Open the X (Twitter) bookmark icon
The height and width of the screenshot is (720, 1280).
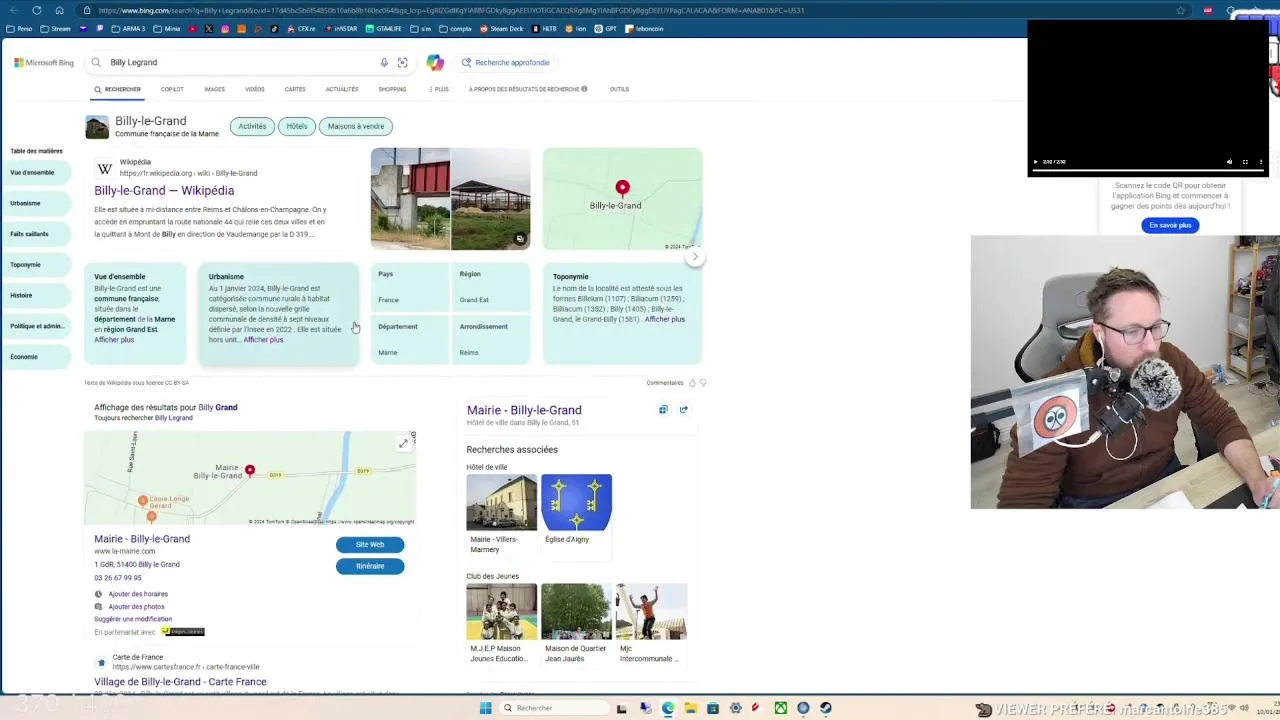coord(209,29)
